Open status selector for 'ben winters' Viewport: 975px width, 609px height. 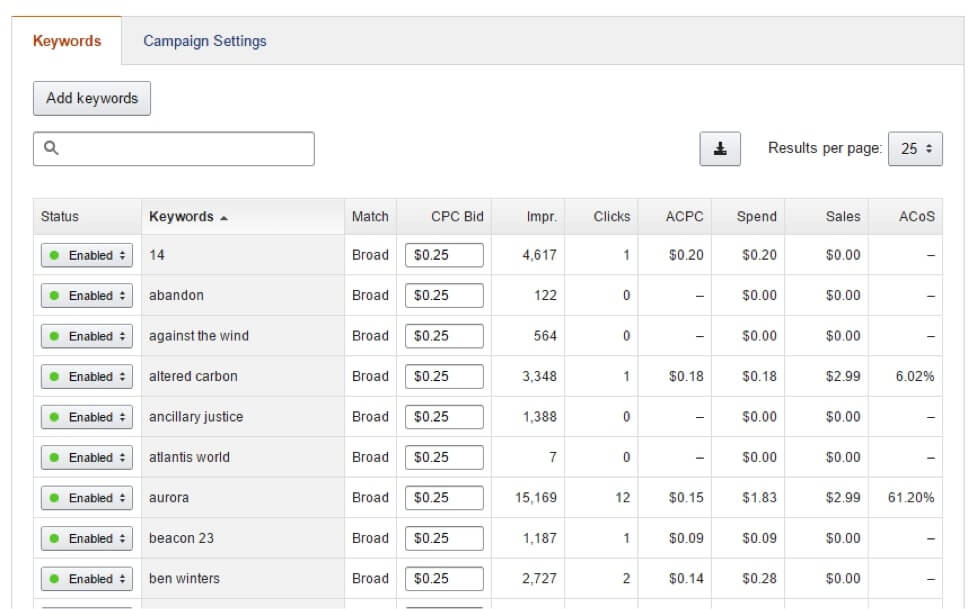tap(87, 579)
